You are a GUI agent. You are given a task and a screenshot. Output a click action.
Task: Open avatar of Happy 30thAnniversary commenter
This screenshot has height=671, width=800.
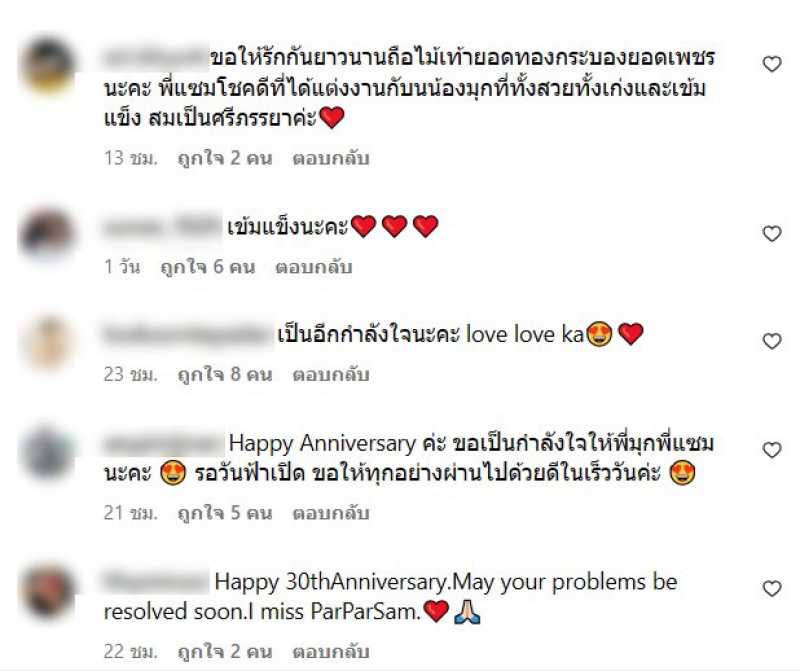pos(47,590)
